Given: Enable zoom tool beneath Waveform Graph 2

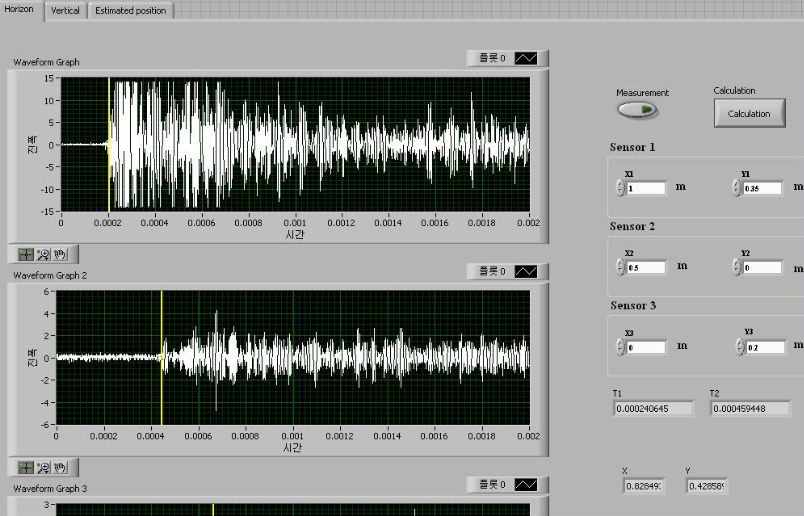Looking at the screenshot, I should (x=43, y=467).
